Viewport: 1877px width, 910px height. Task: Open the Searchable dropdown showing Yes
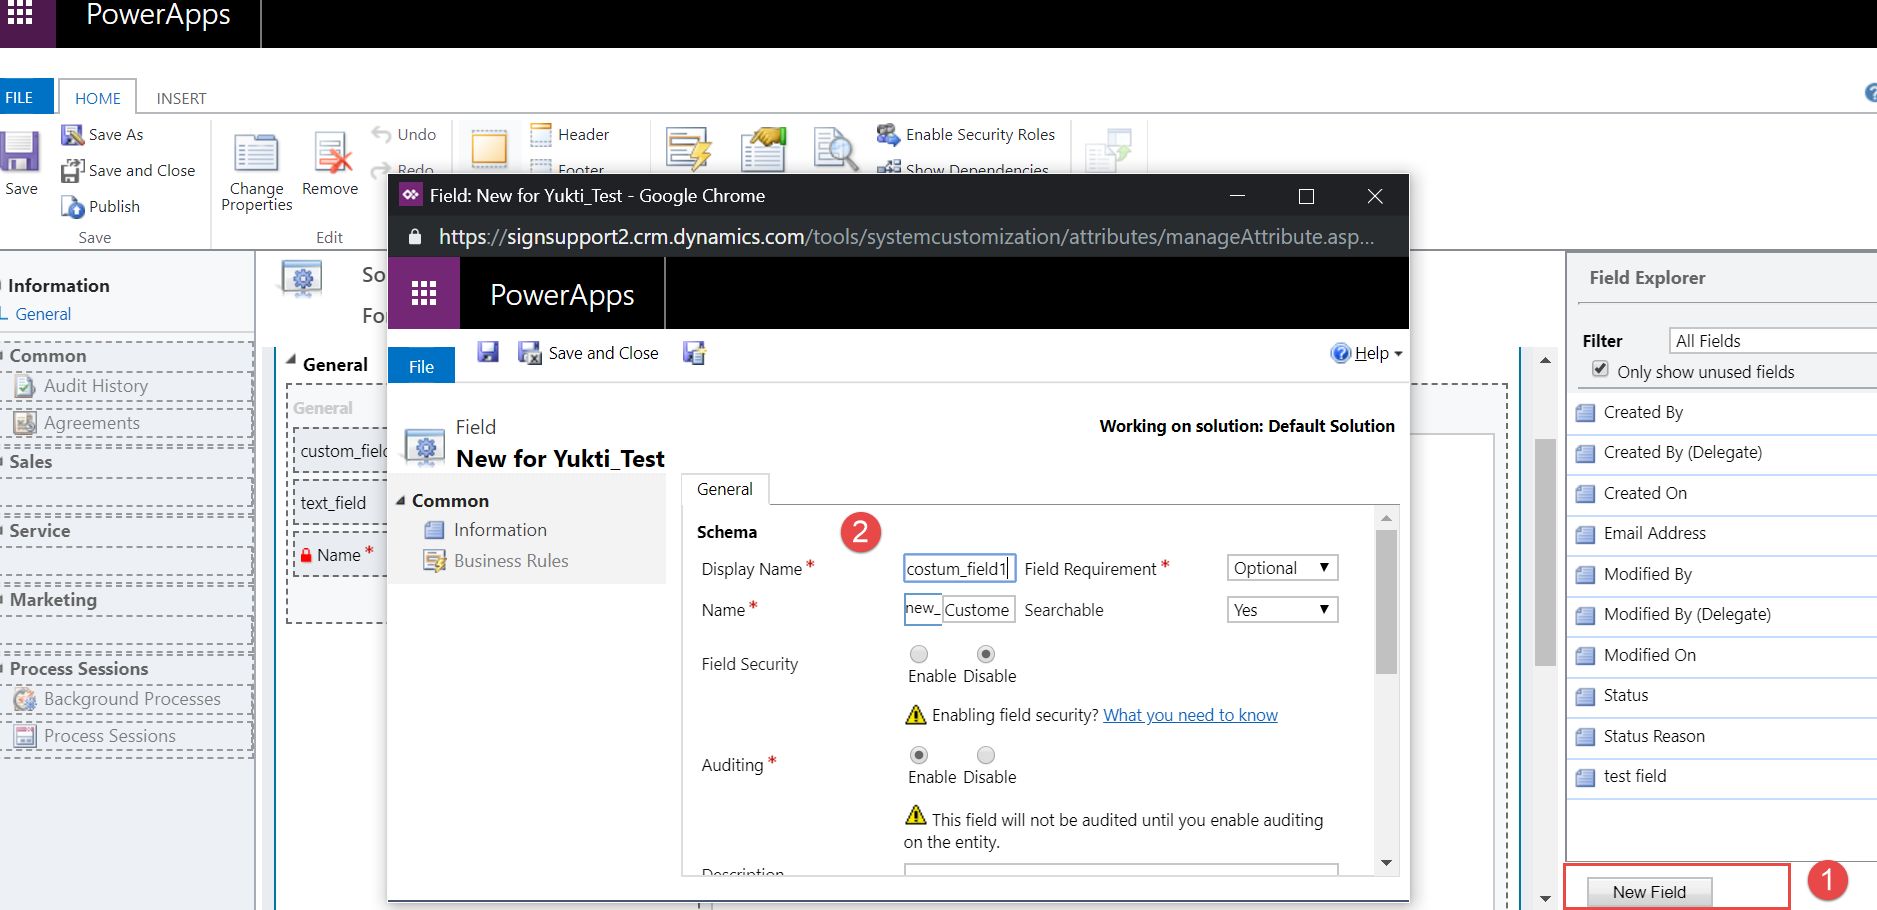(x=1282, y=610)
